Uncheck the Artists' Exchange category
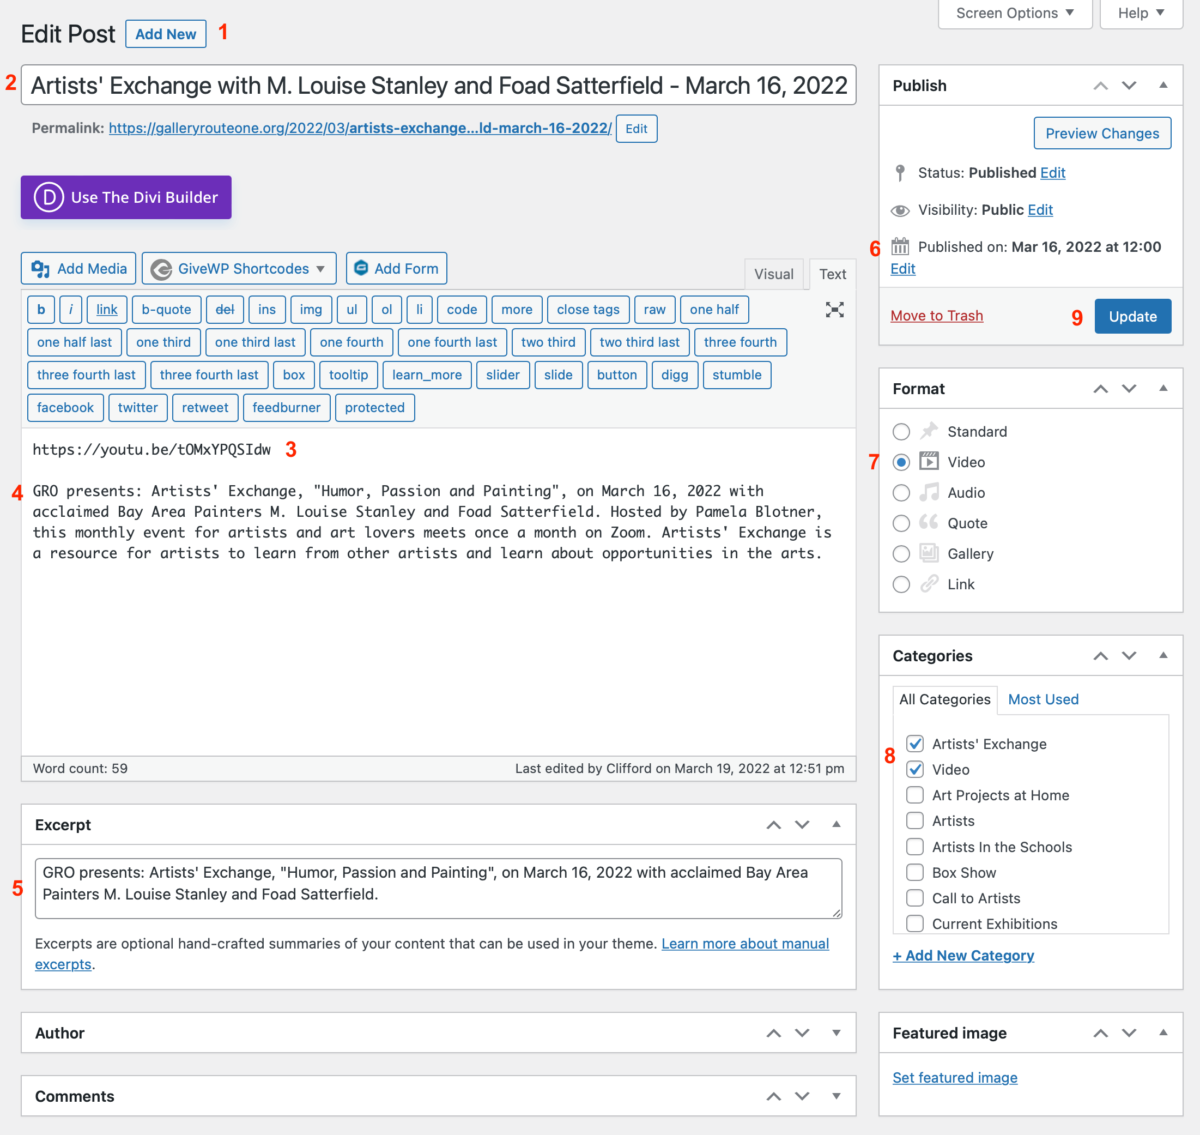The image size is (1200, 1135). (x=914, y=744)
